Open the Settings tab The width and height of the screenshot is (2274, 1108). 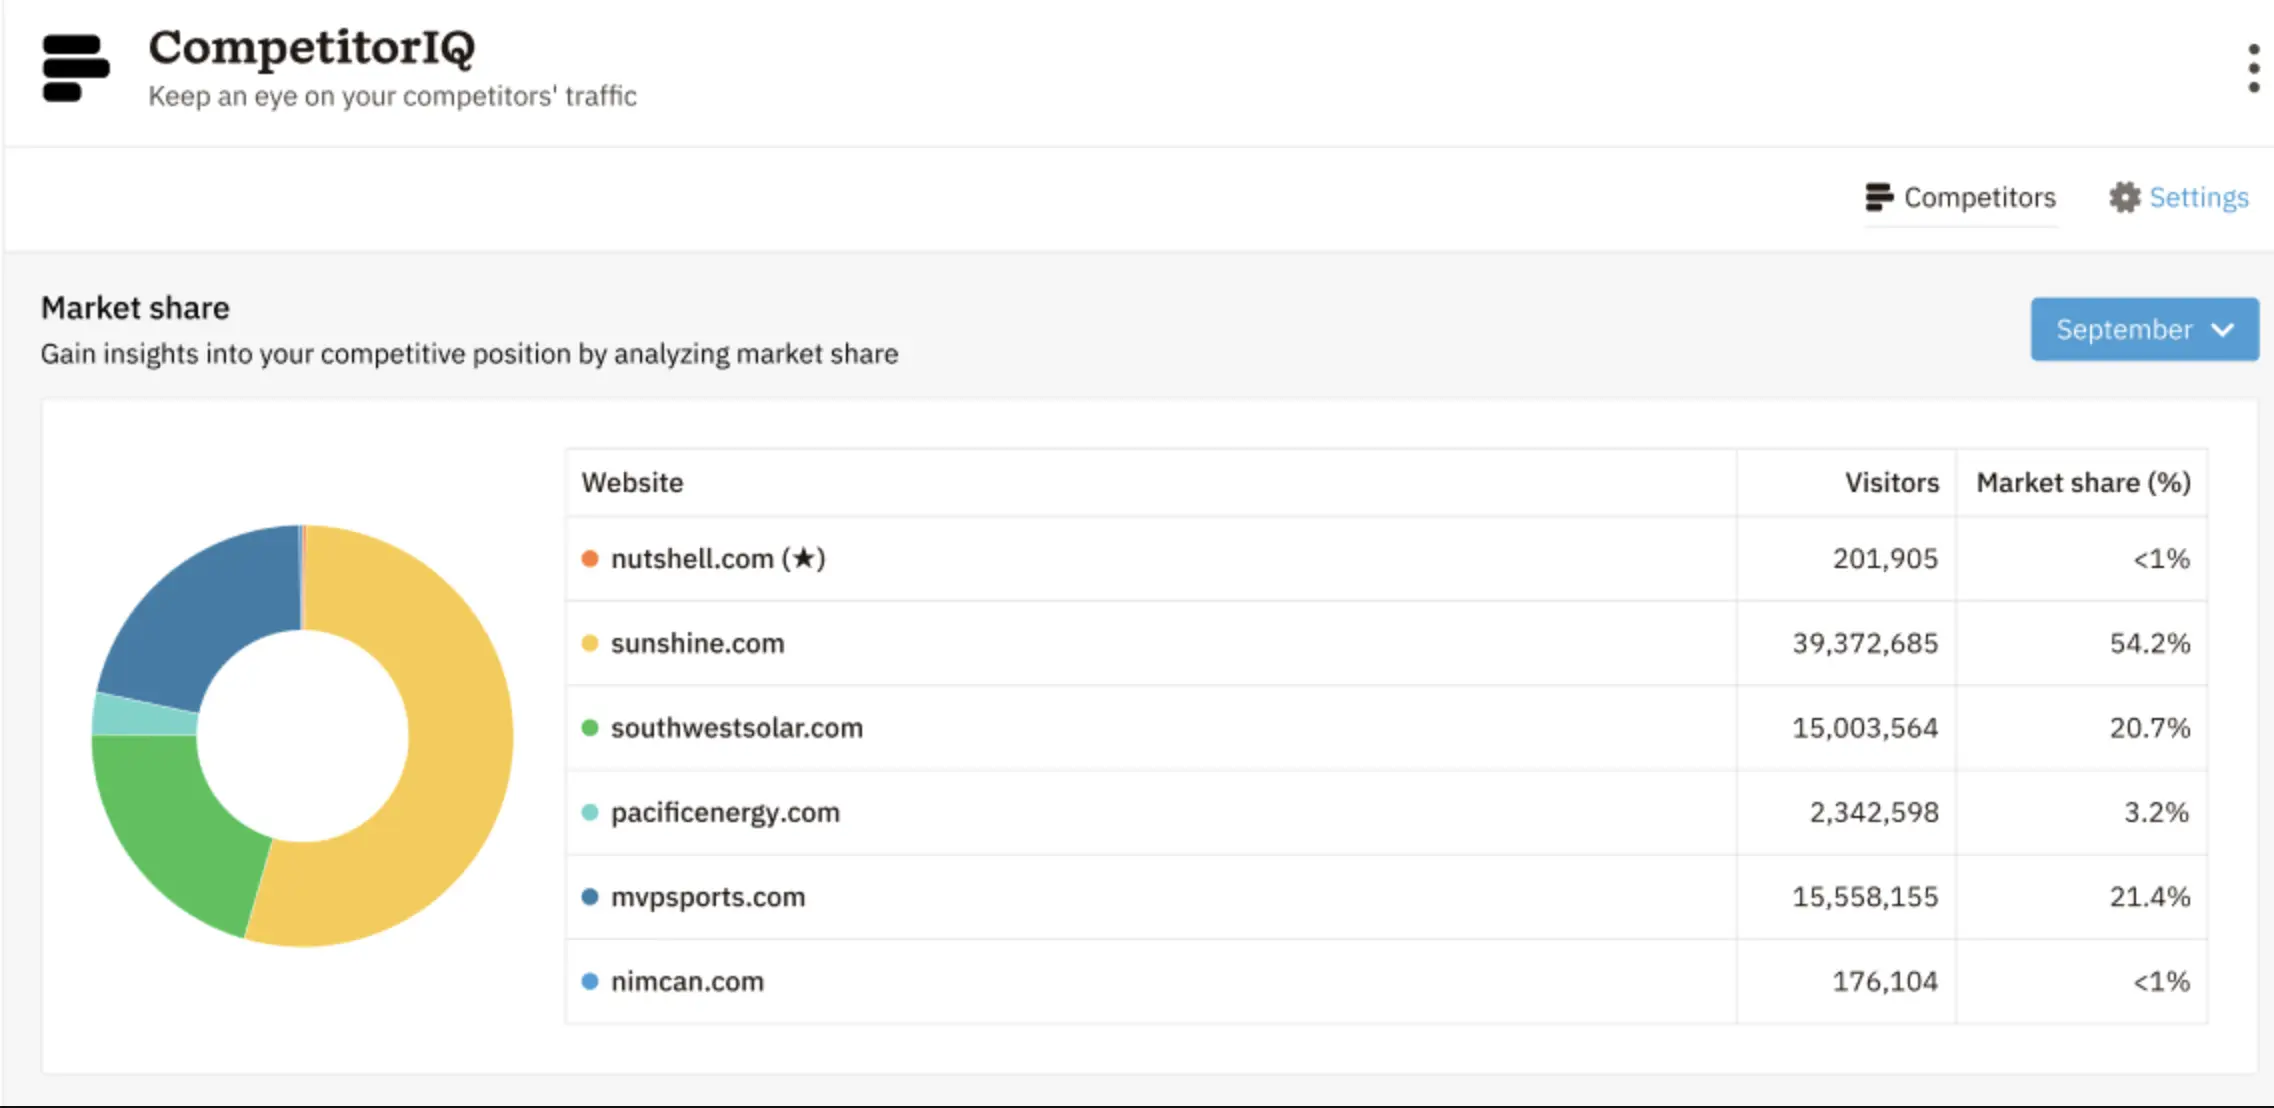coord(2179,197)
